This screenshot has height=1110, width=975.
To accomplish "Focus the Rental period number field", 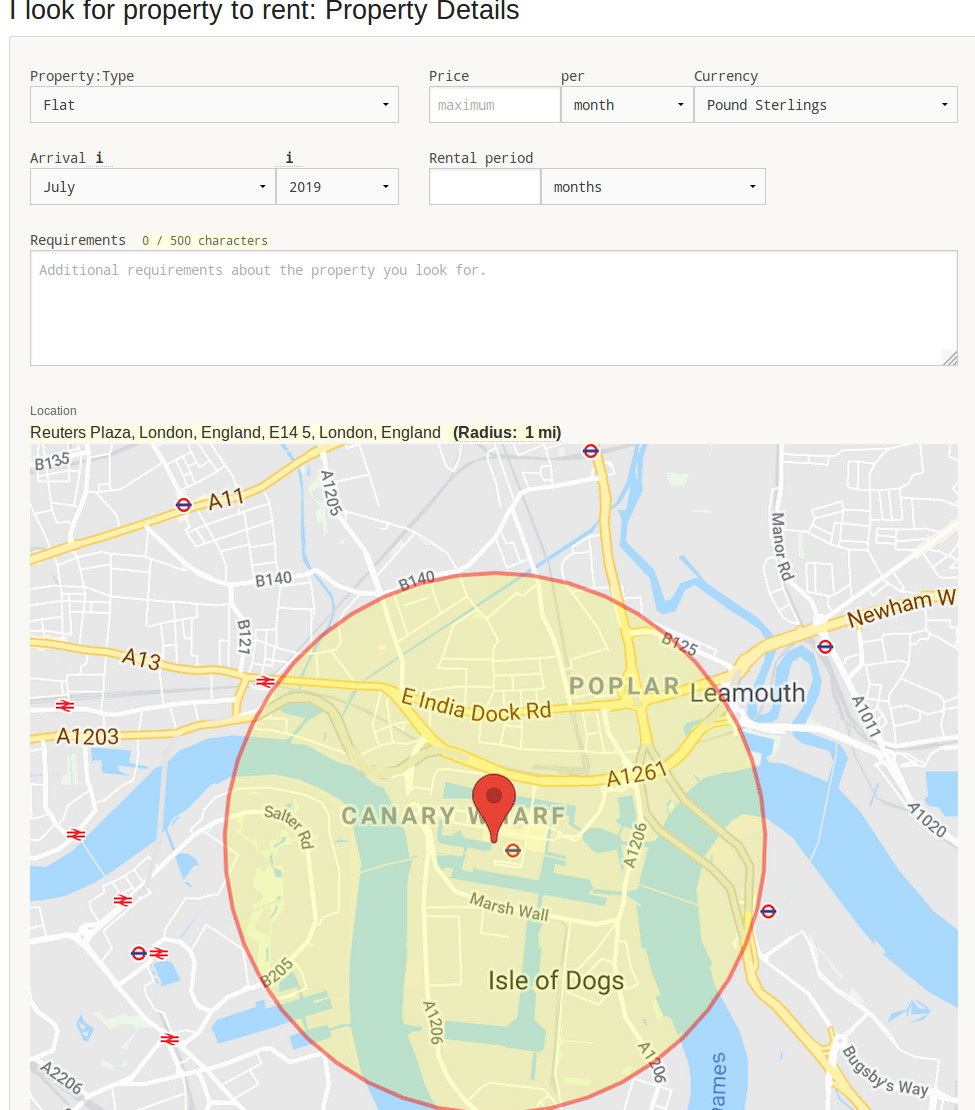I will pyautogui.click(x=485, y=187).
